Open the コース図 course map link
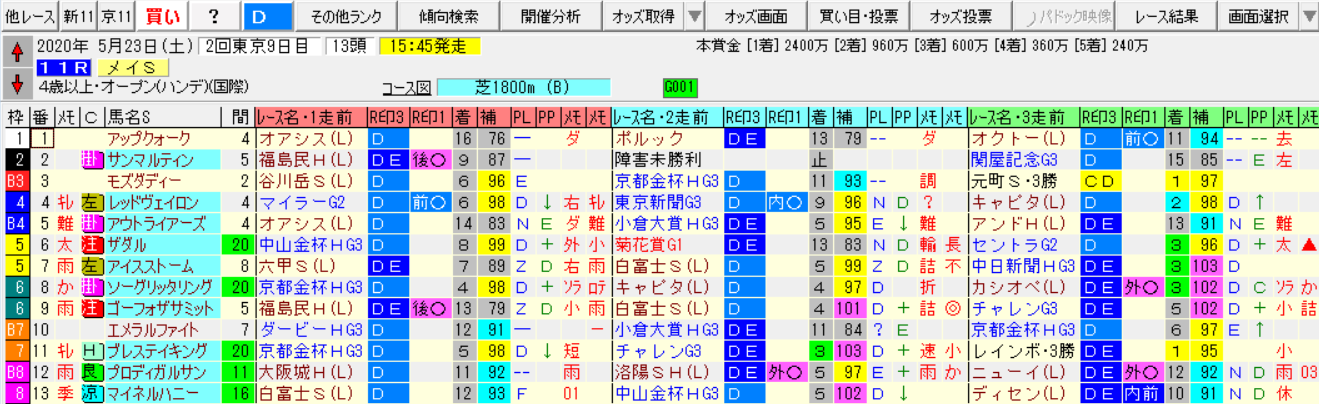1319x404 pixels. 405,87
